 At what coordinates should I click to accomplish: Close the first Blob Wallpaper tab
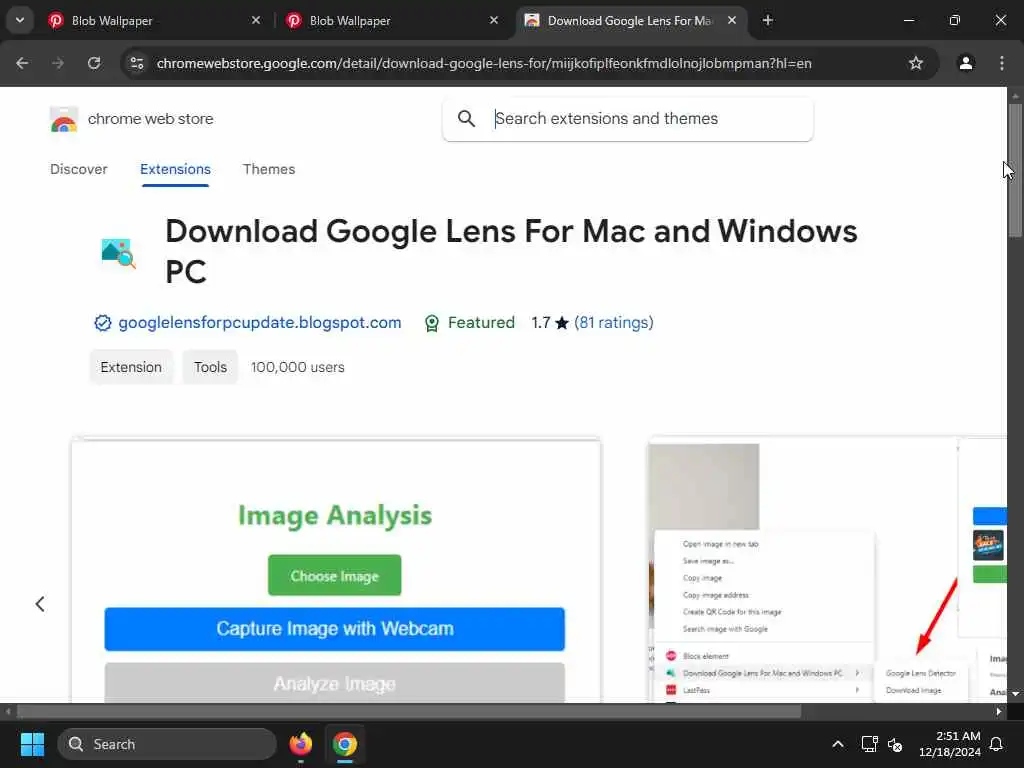coord(255,20)
